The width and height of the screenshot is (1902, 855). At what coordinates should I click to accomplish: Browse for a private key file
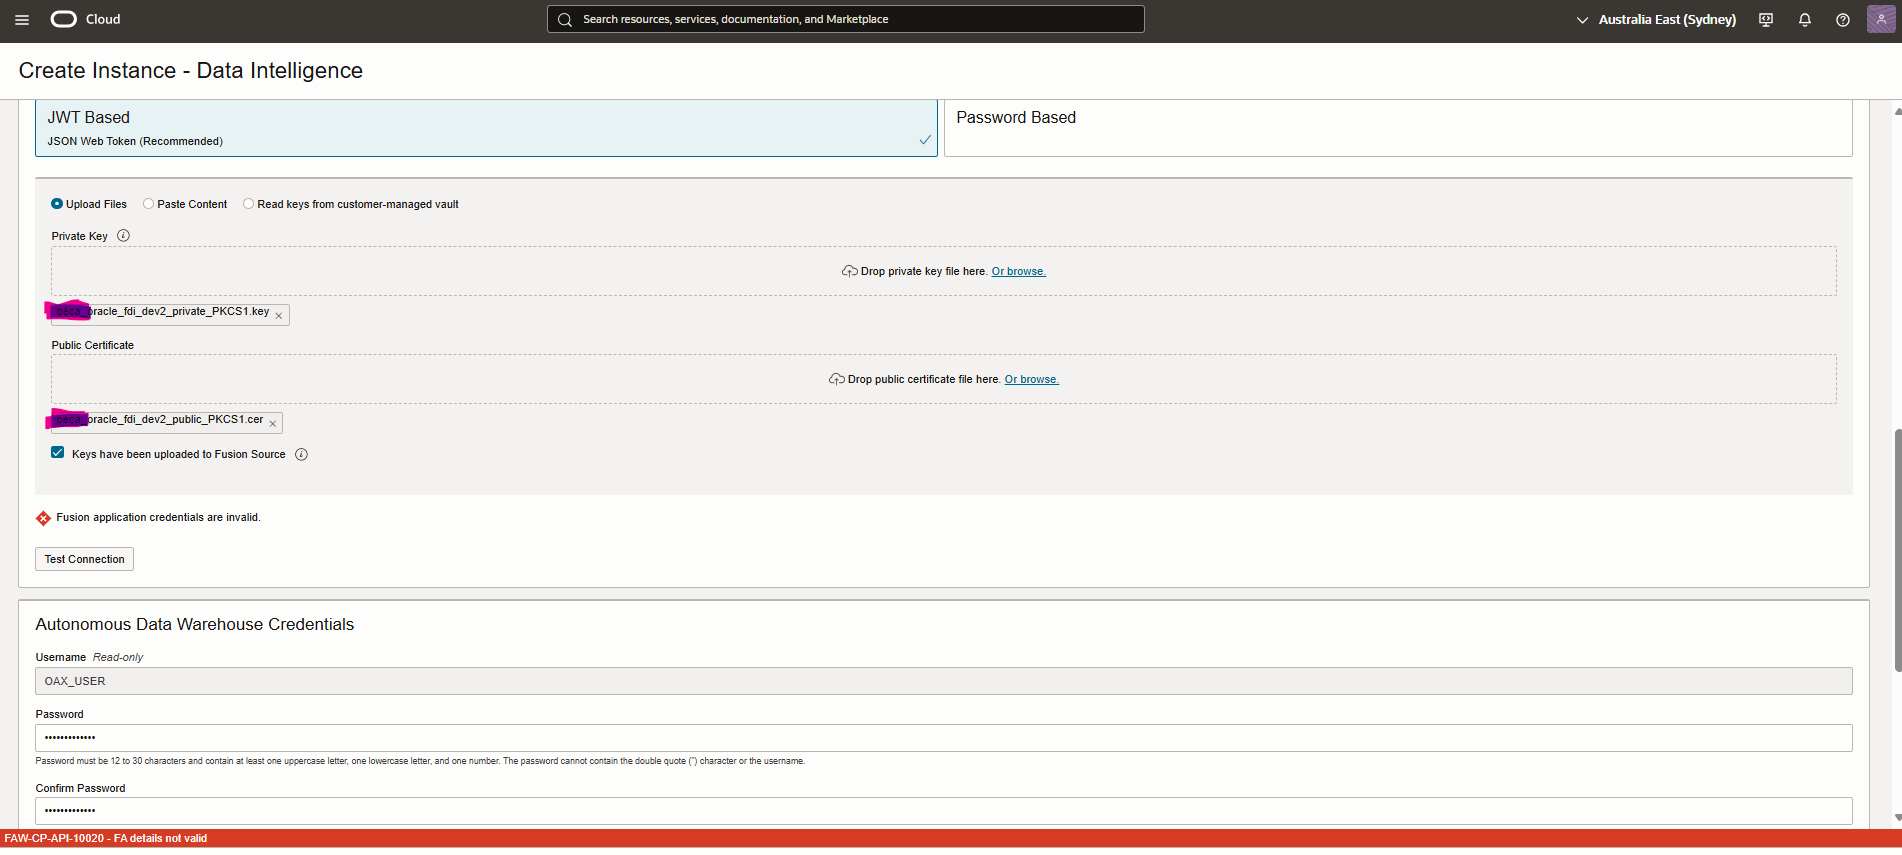(x=1018, y=272)
